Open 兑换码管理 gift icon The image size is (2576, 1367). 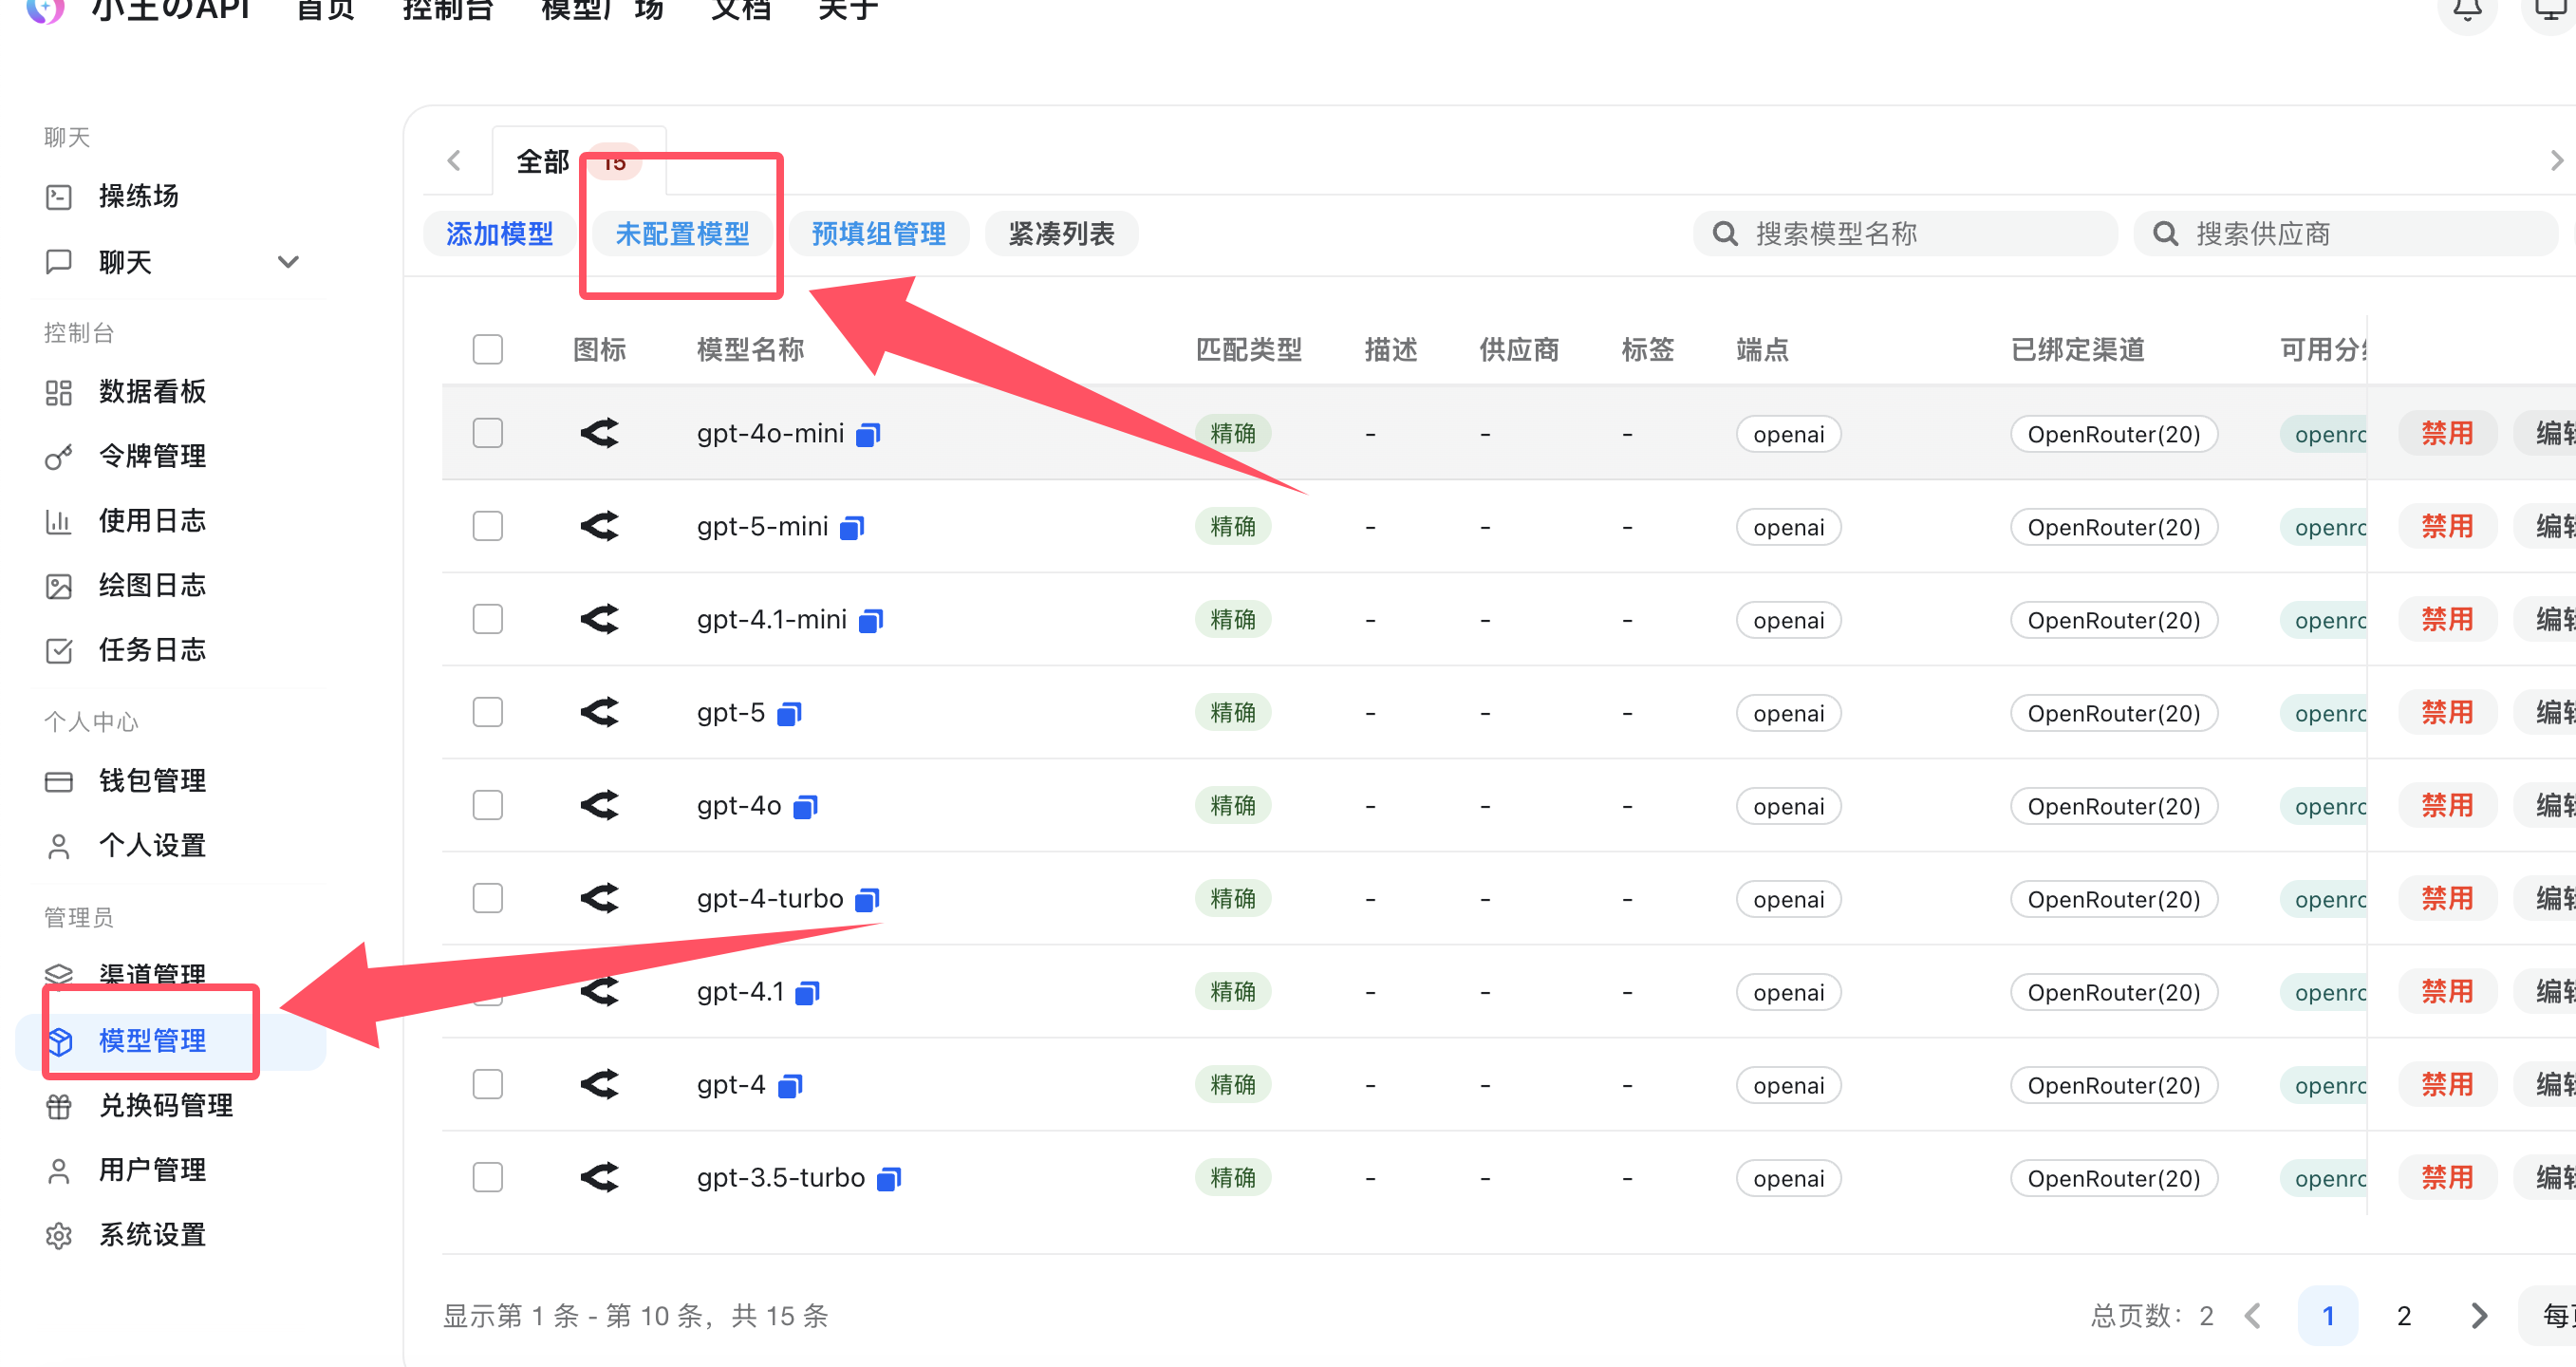[59, 1106]
